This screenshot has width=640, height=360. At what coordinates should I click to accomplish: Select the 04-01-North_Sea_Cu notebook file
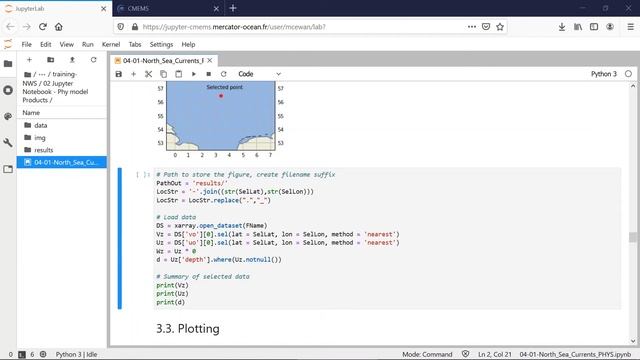[x=62, y=162]
